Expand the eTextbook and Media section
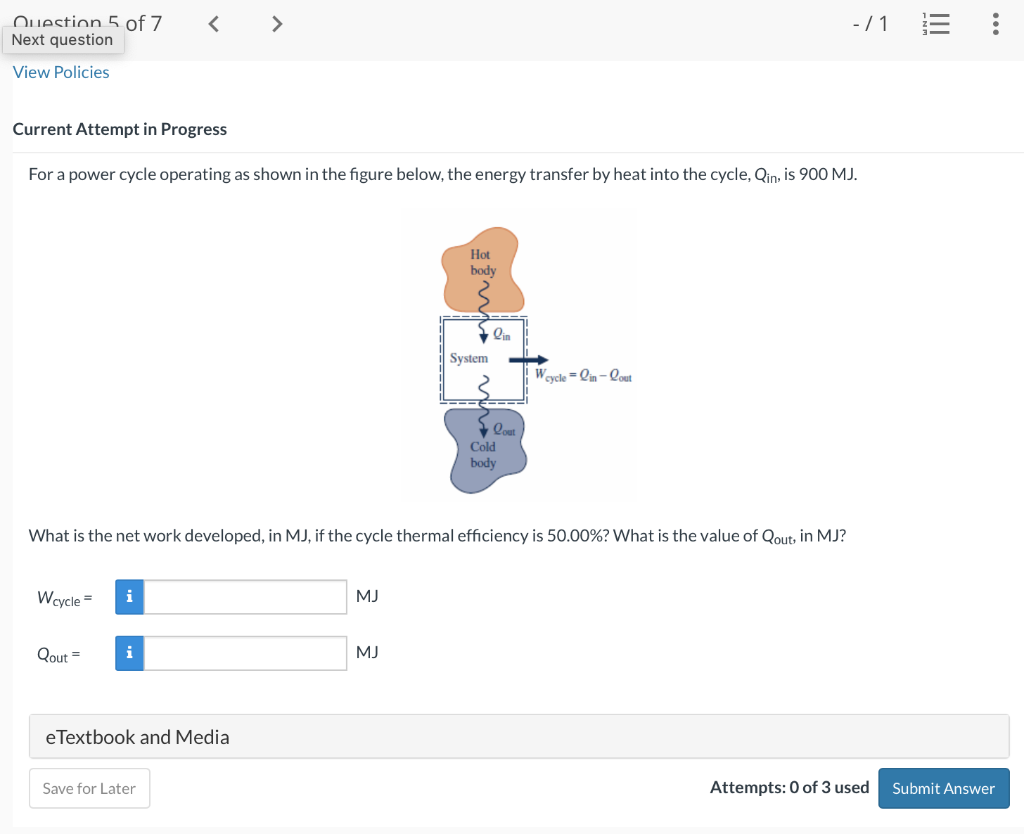This screenshot has width=1024, height=834. coord(135,736)
